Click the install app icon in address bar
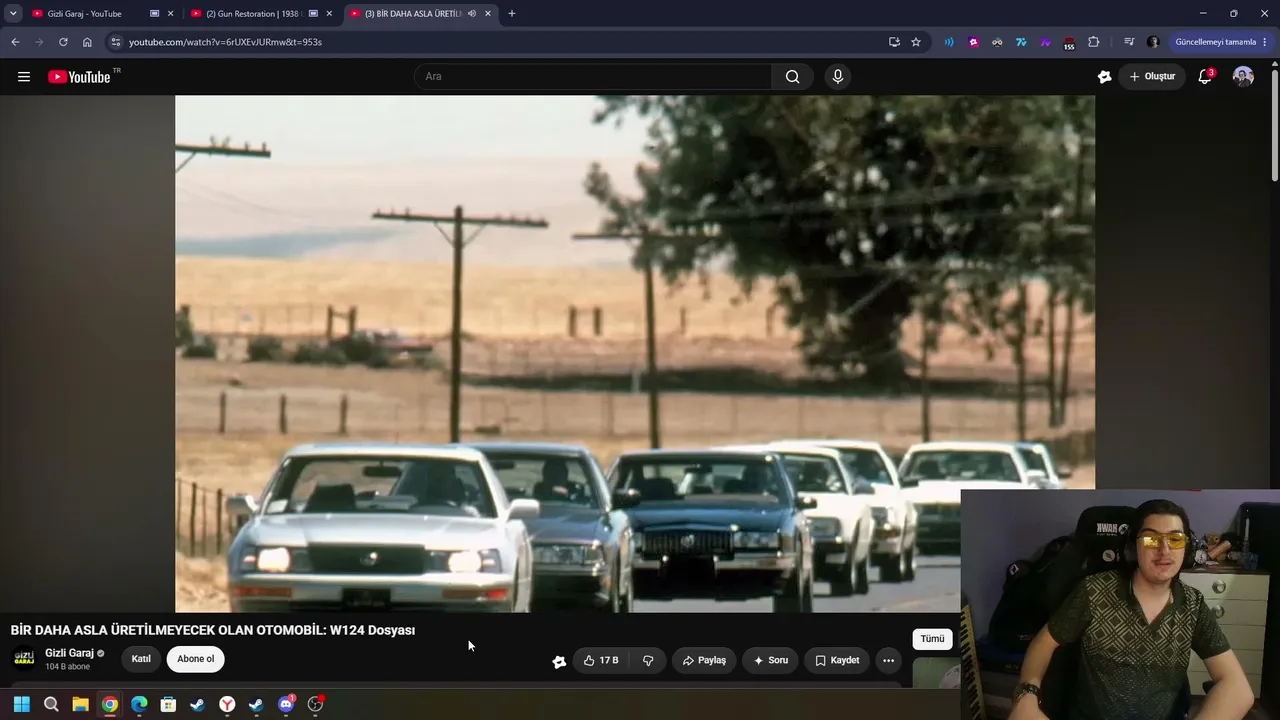Image resolution: width=1280 pixels, height=720 pixels. pos(894,42)
